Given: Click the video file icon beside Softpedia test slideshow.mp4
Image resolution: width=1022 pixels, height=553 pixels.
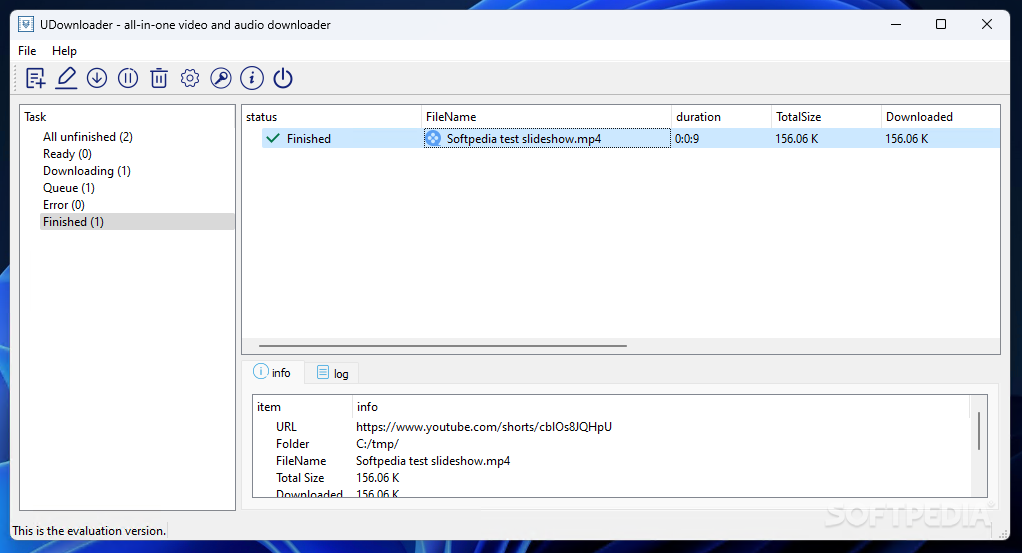Looking at the screenshot, I should pos(433,138).
